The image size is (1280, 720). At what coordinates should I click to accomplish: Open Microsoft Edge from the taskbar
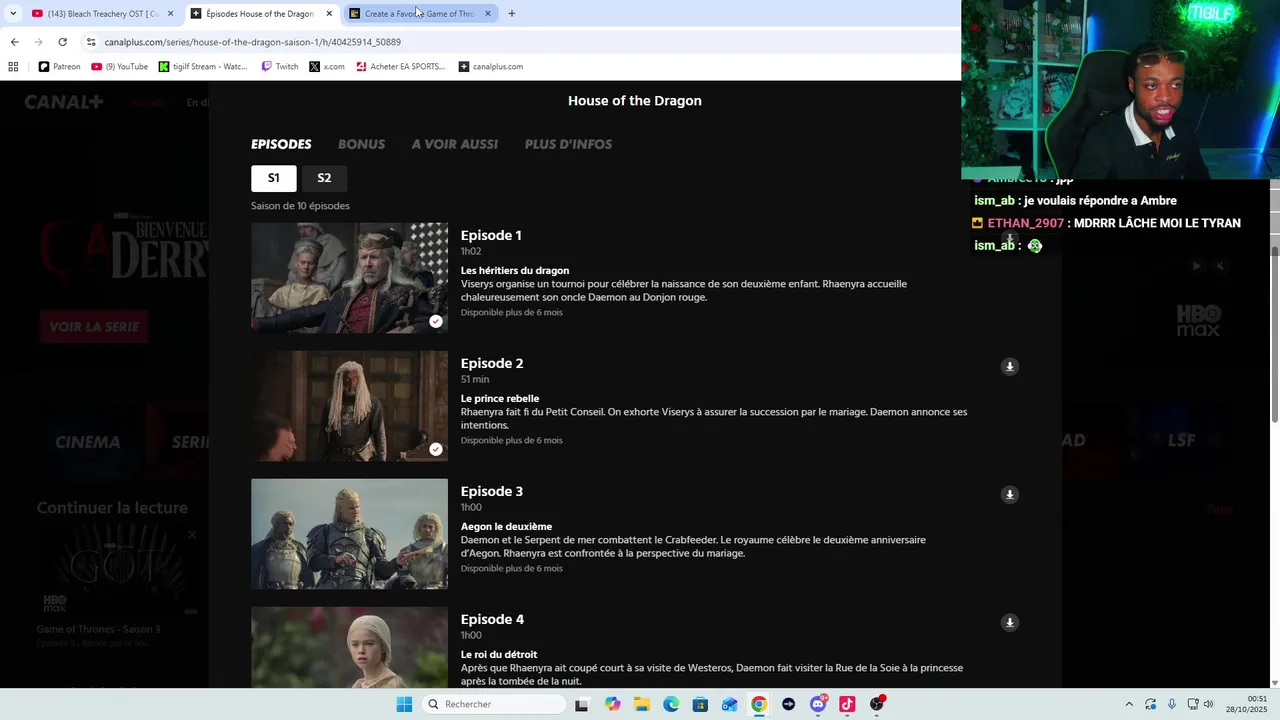(671, 704)
